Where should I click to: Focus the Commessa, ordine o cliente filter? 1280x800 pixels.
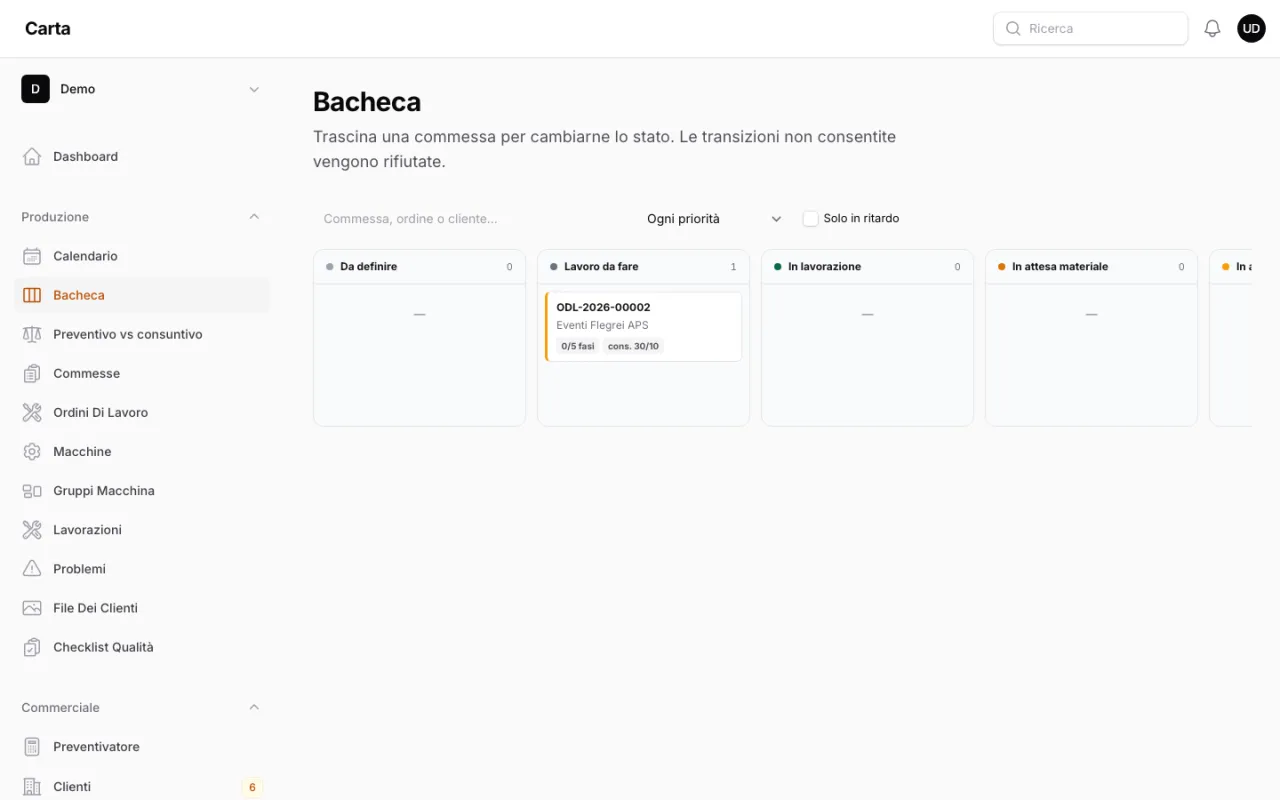pos(470,219)
